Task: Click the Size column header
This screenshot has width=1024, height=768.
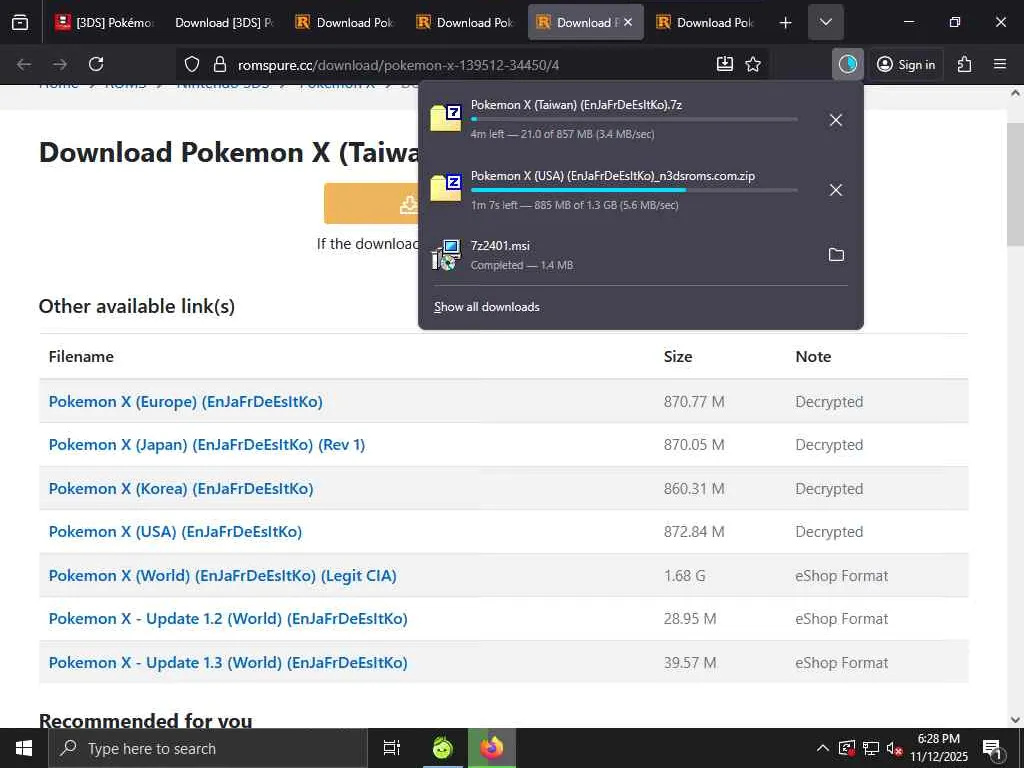Action: coord(678,357)
